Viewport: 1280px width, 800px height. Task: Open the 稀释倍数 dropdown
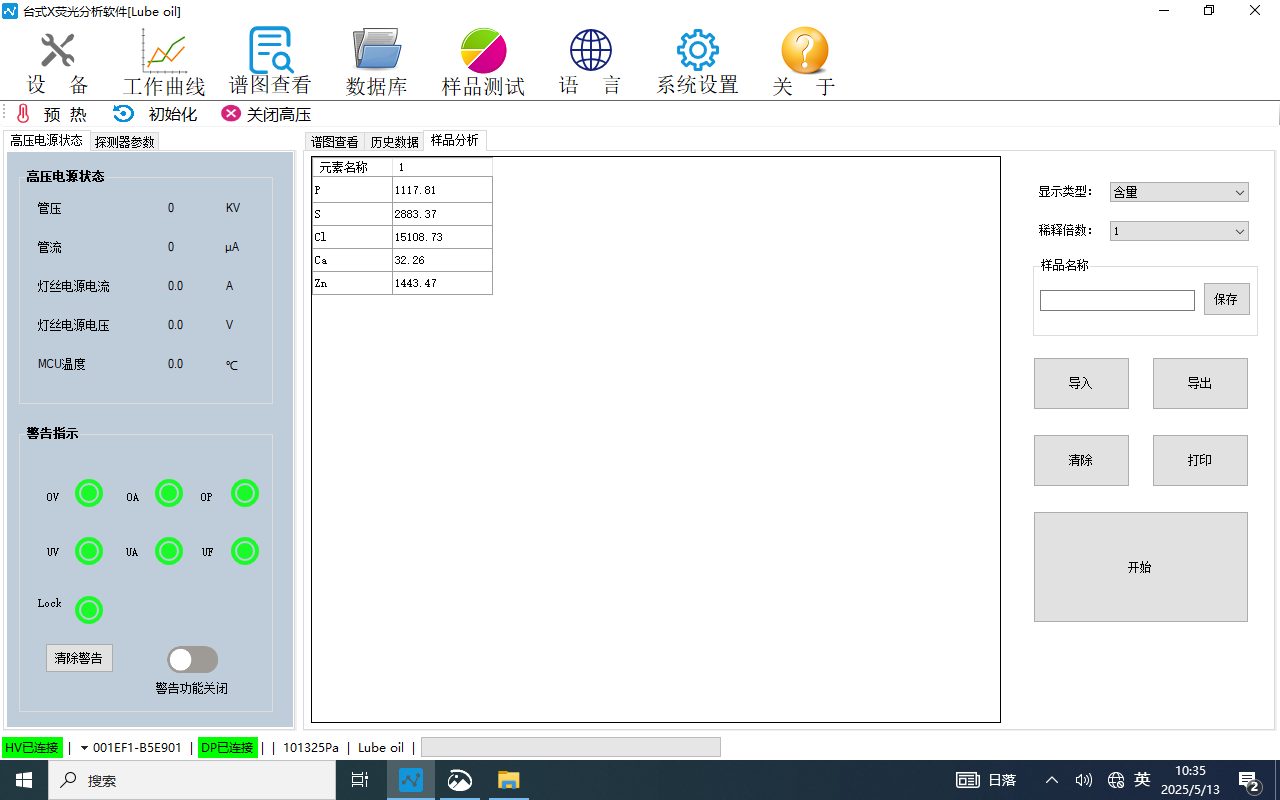[1179, 231]
